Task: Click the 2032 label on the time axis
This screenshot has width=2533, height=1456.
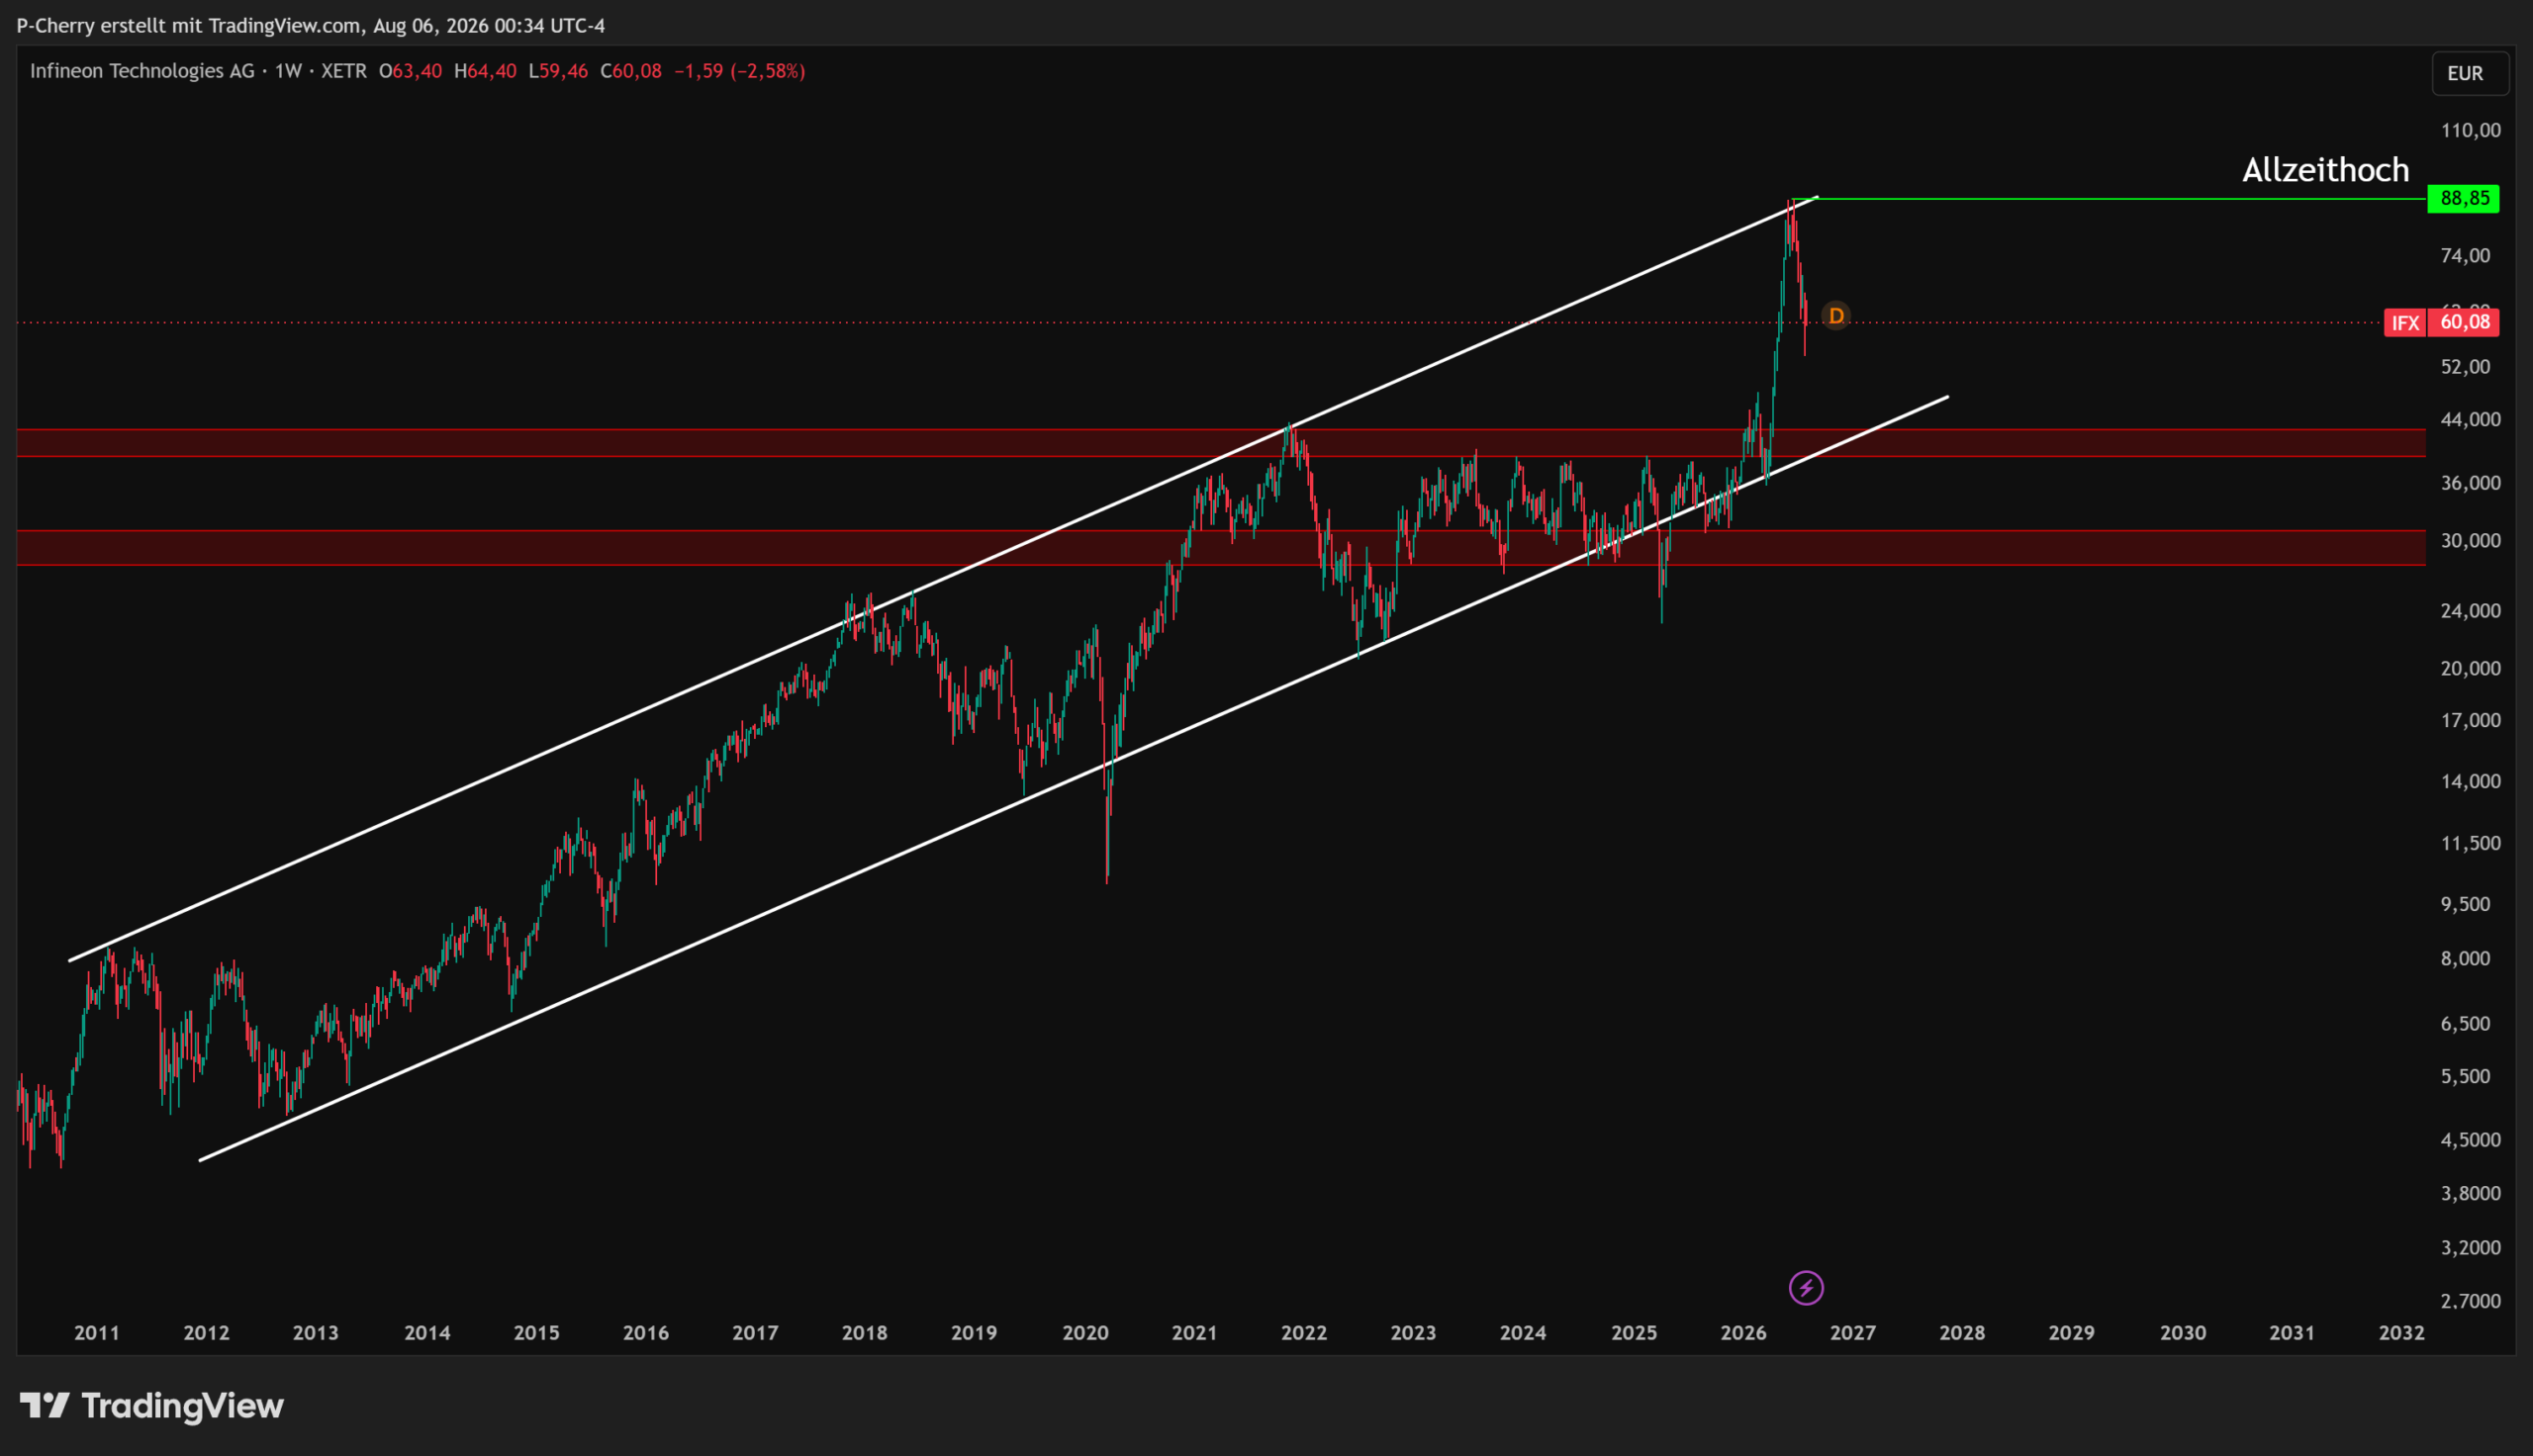Action: click(2401, 1333)
